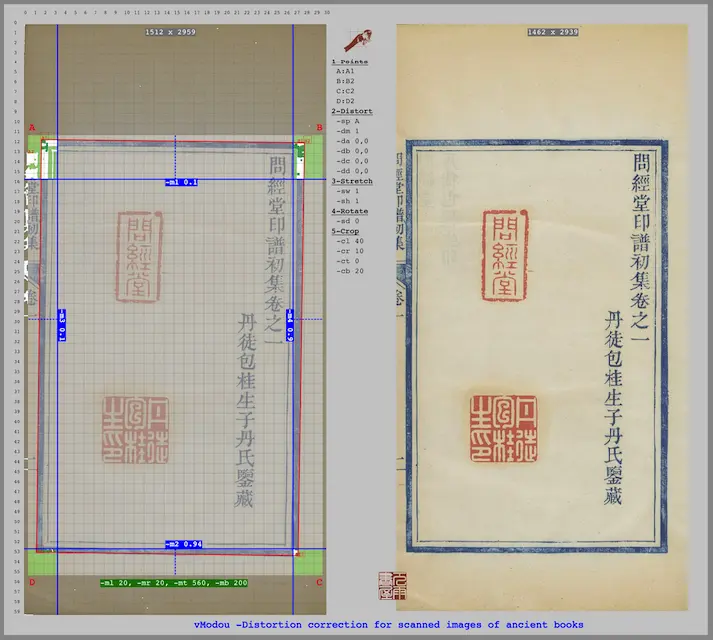The image size is (713, 640).
Task: Click the '-ct 0' crop top parameter
Action: point(348,261)
